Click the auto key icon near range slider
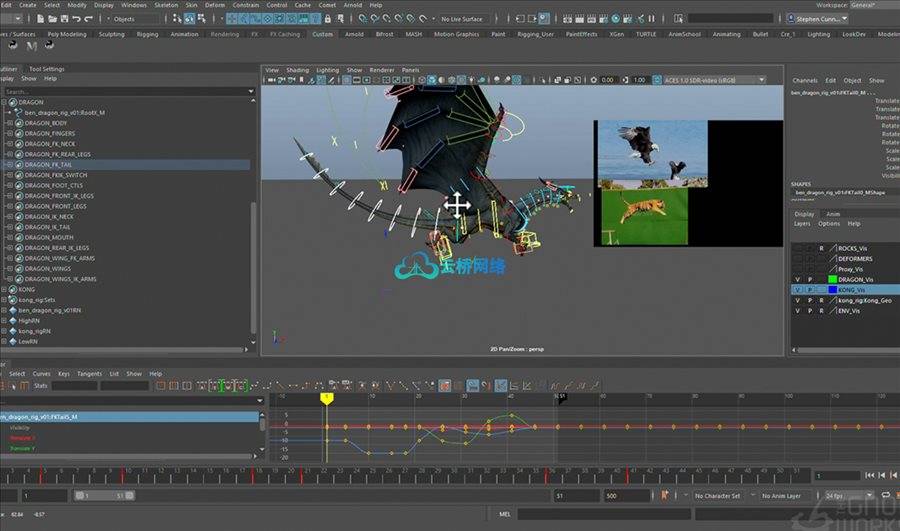The width and height of the screenshot is (900, 531). tap(665, 495)
